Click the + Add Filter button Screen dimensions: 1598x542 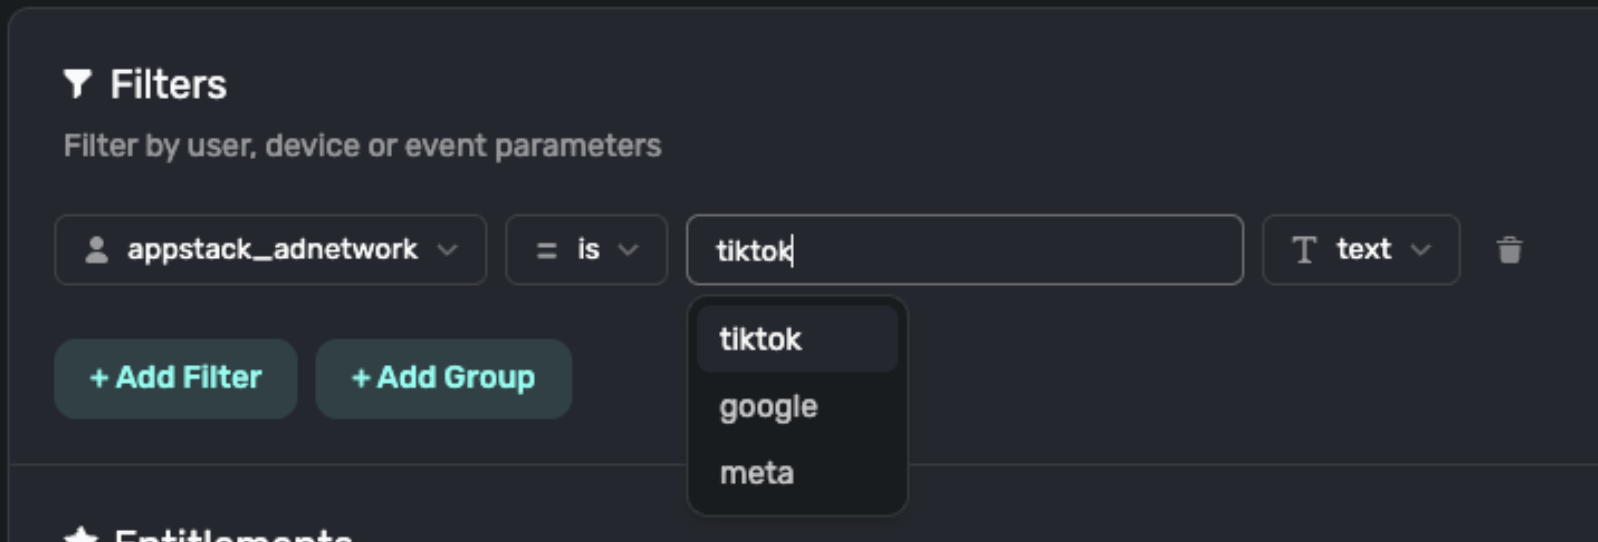176,378
